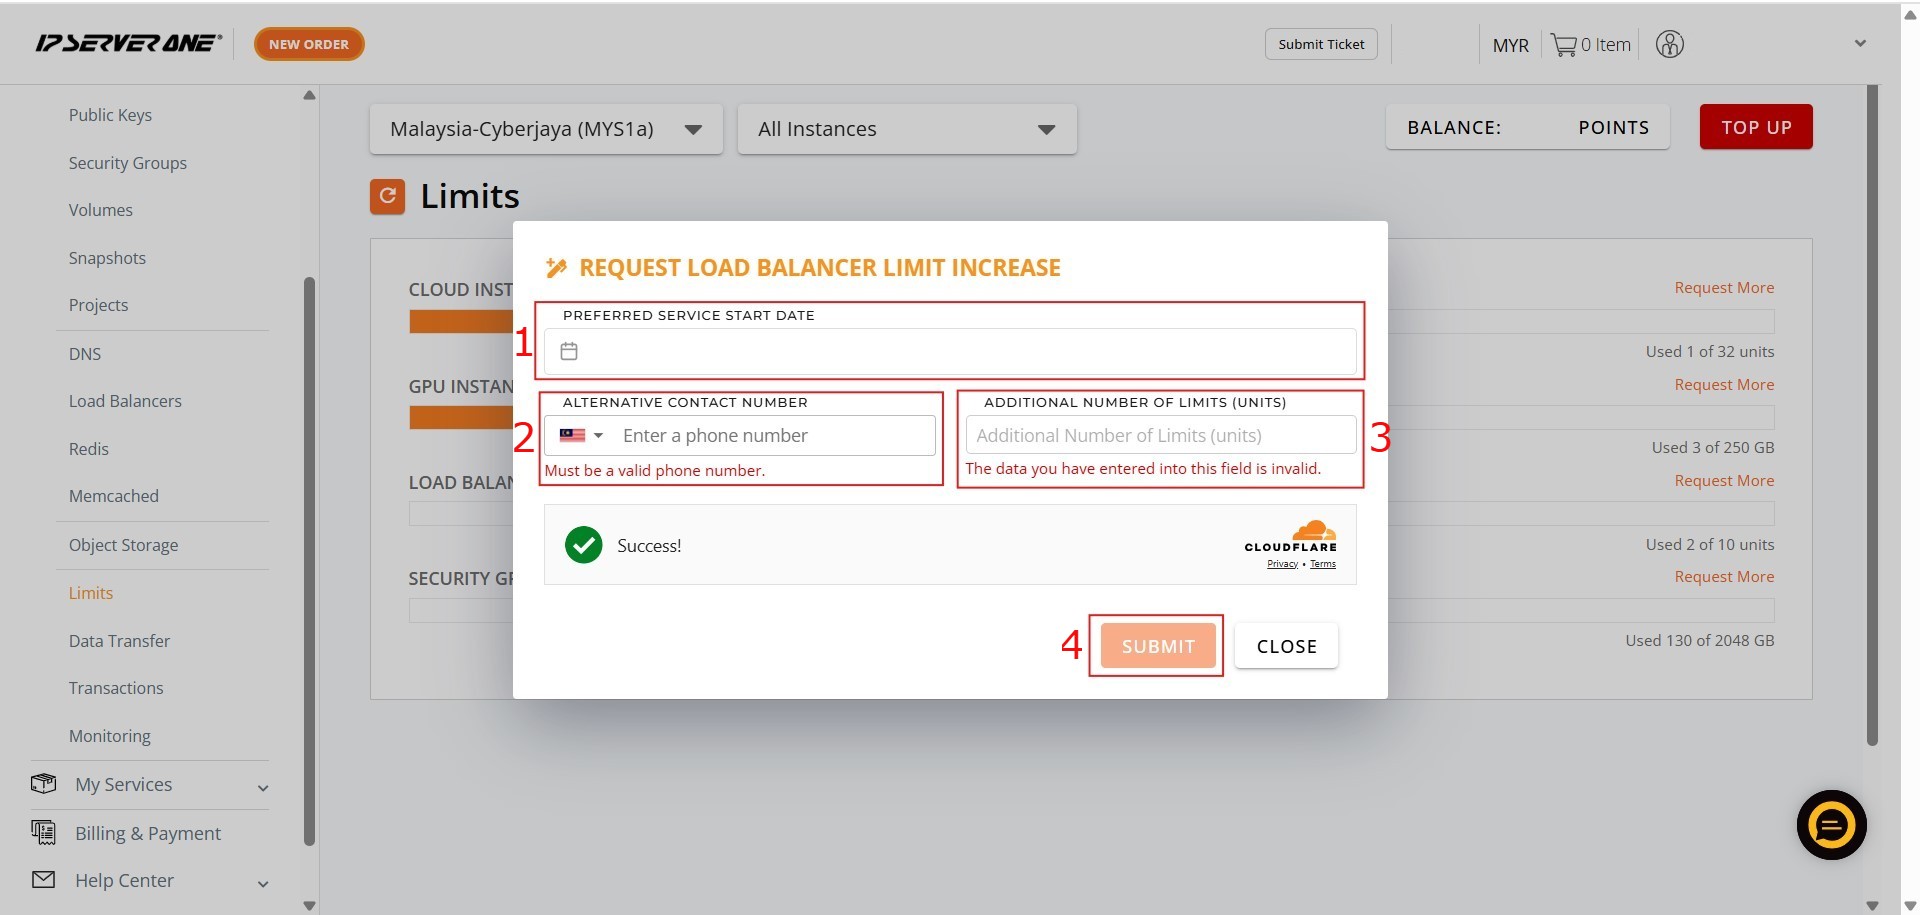Click the Help Center envelope icon
The height and width of the screenshot is (915, 1920).
tap(43, 880)
